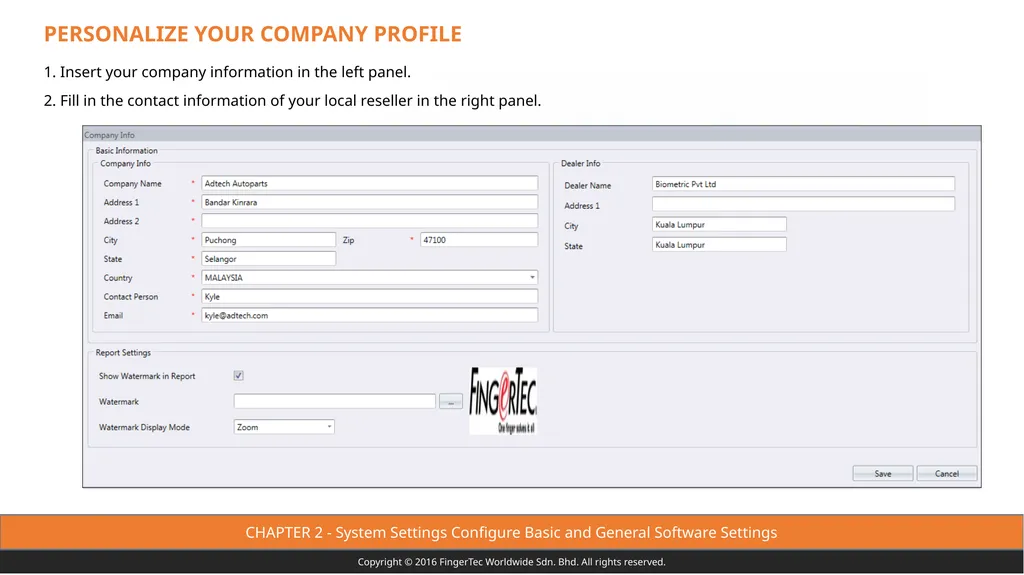1024x575 pixels.
Task: Click the empty Dealer Address 1 field
Action: point(803,205)
